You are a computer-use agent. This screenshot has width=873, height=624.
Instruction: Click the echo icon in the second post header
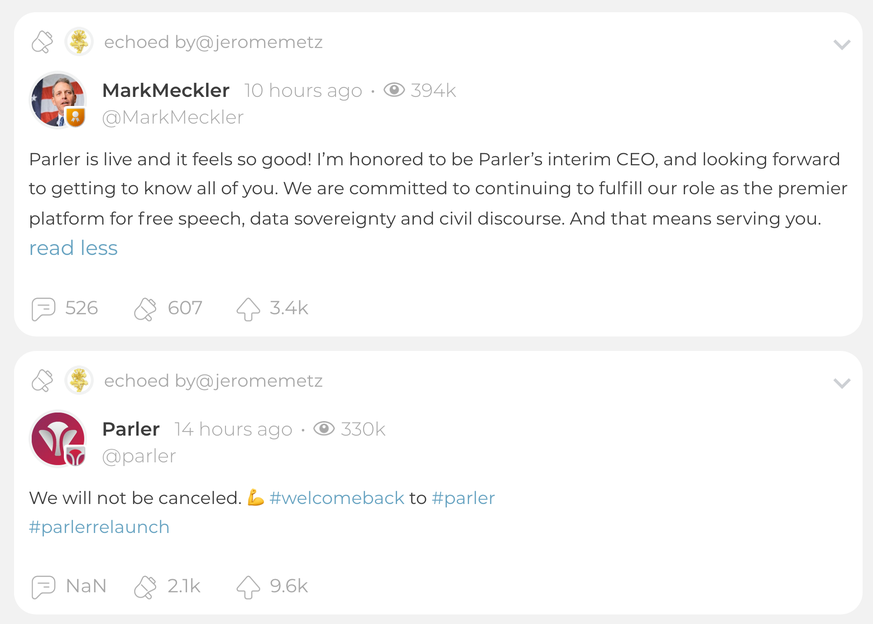point(42,381)
